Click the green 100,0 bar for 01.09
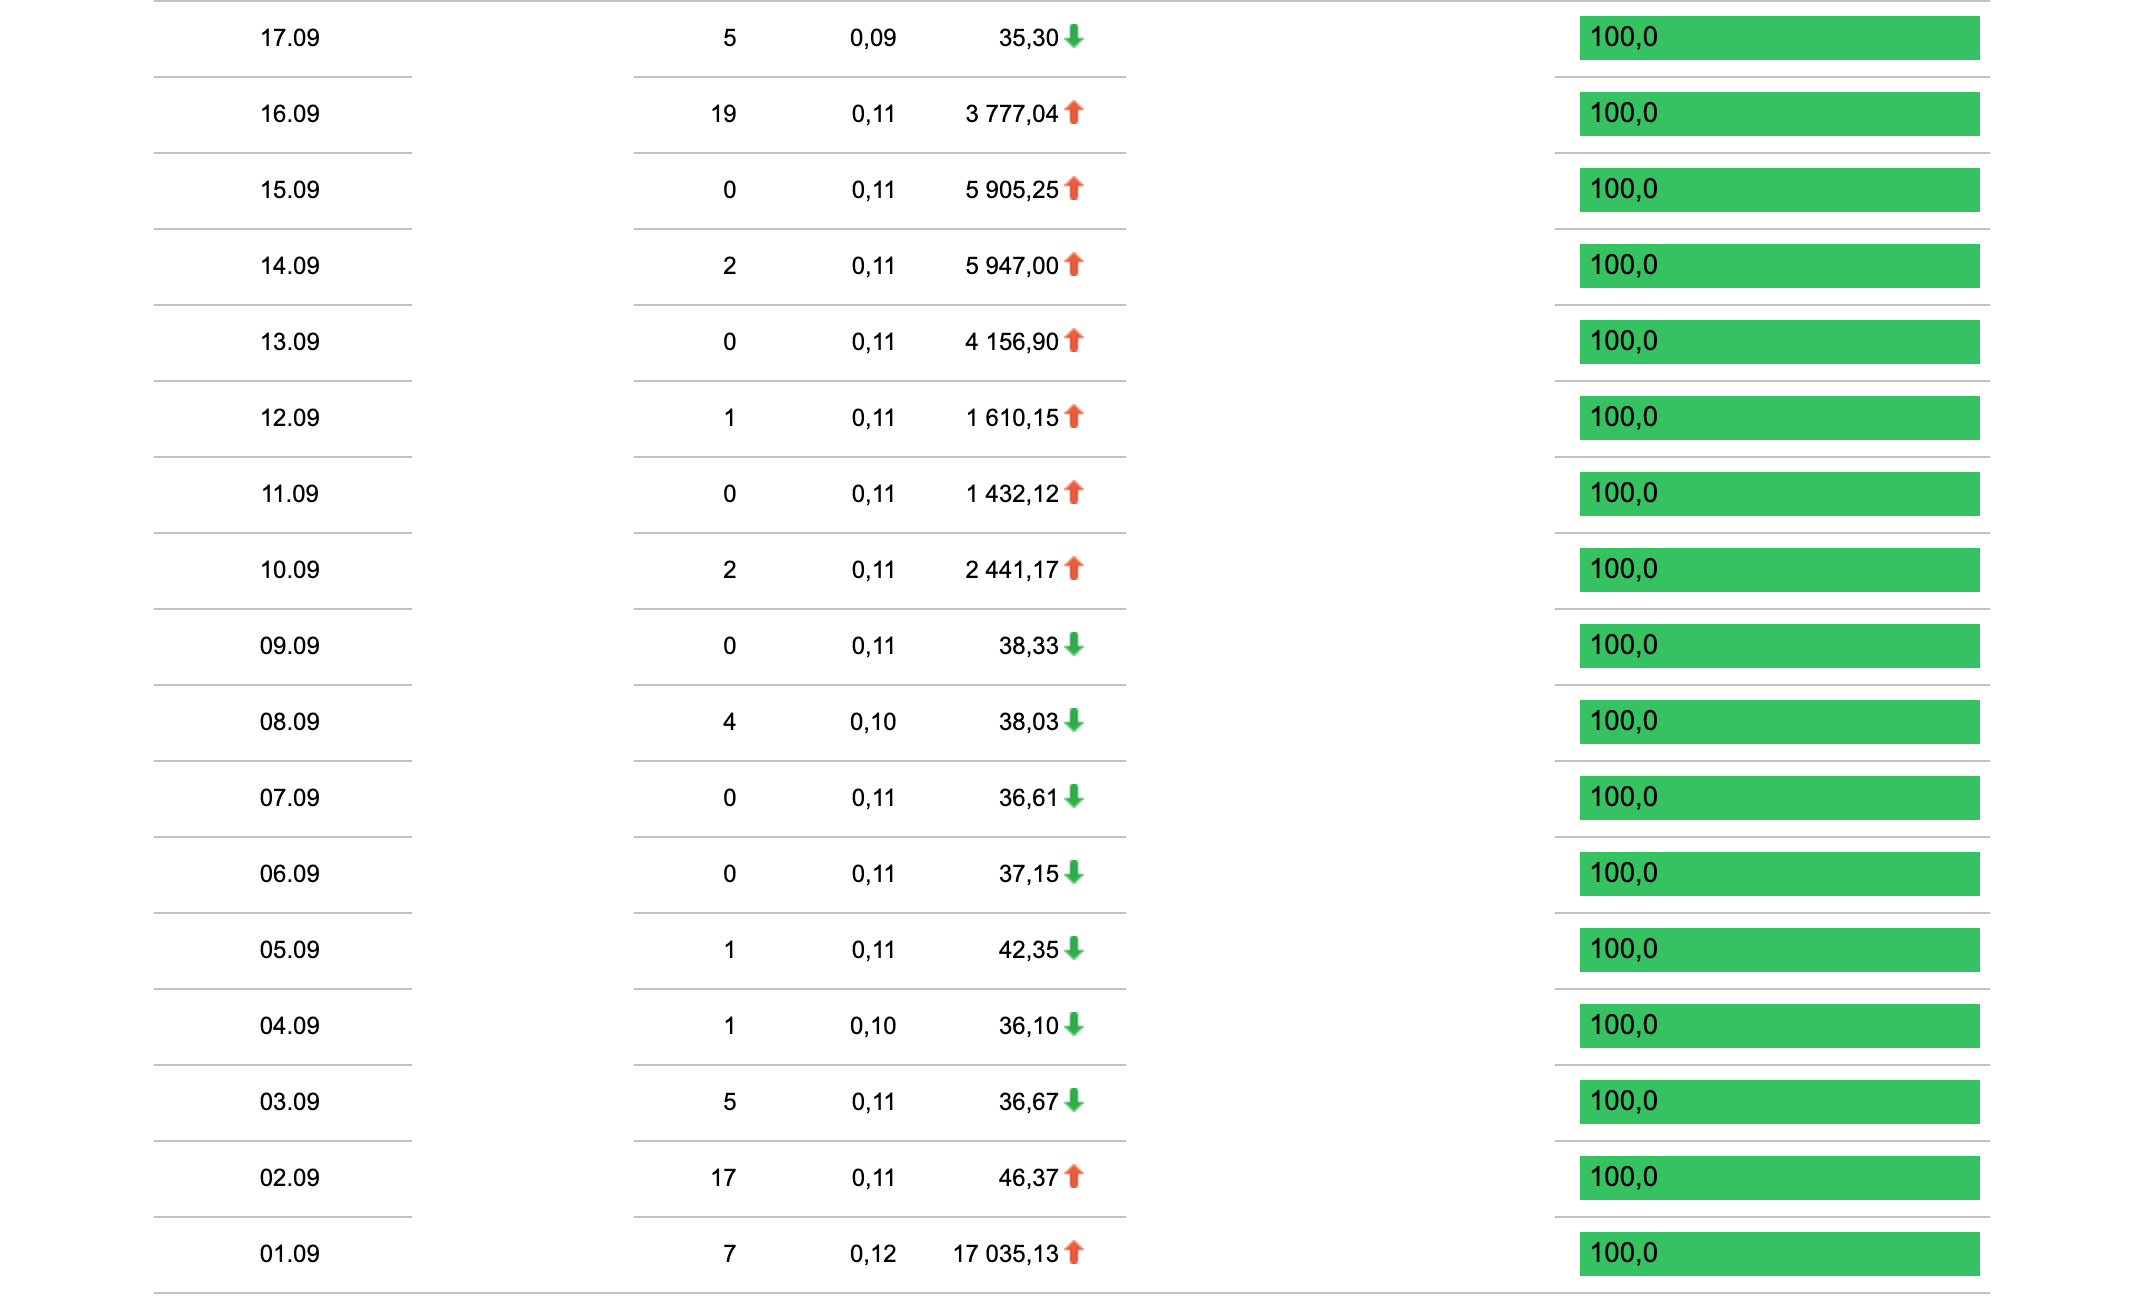Viewport: 2142px width, 1306px height. click(1778, 1254)
